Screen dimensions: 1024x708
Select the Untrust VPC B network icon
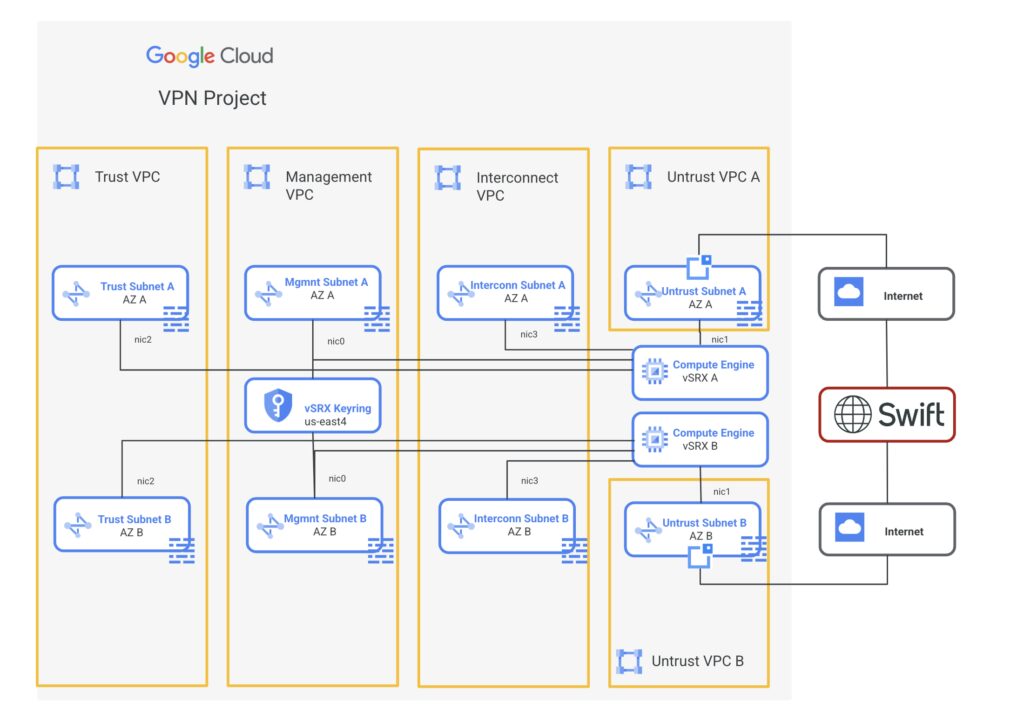[629, 661]
